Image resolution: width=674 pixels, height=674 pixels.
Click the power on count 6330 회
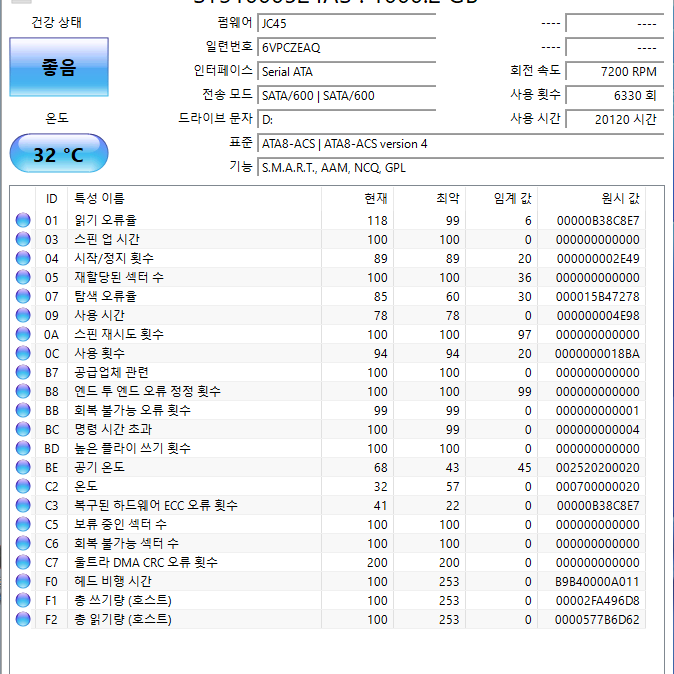coord(615,95)
